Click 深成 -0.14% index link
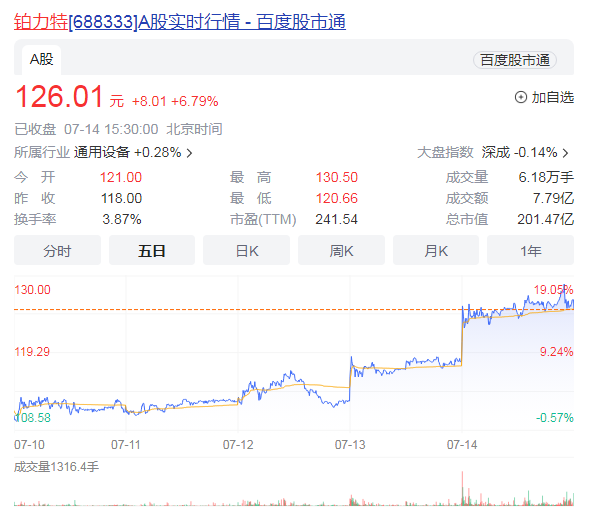This screenshot has height=516, width=591. tap(519, 152)
